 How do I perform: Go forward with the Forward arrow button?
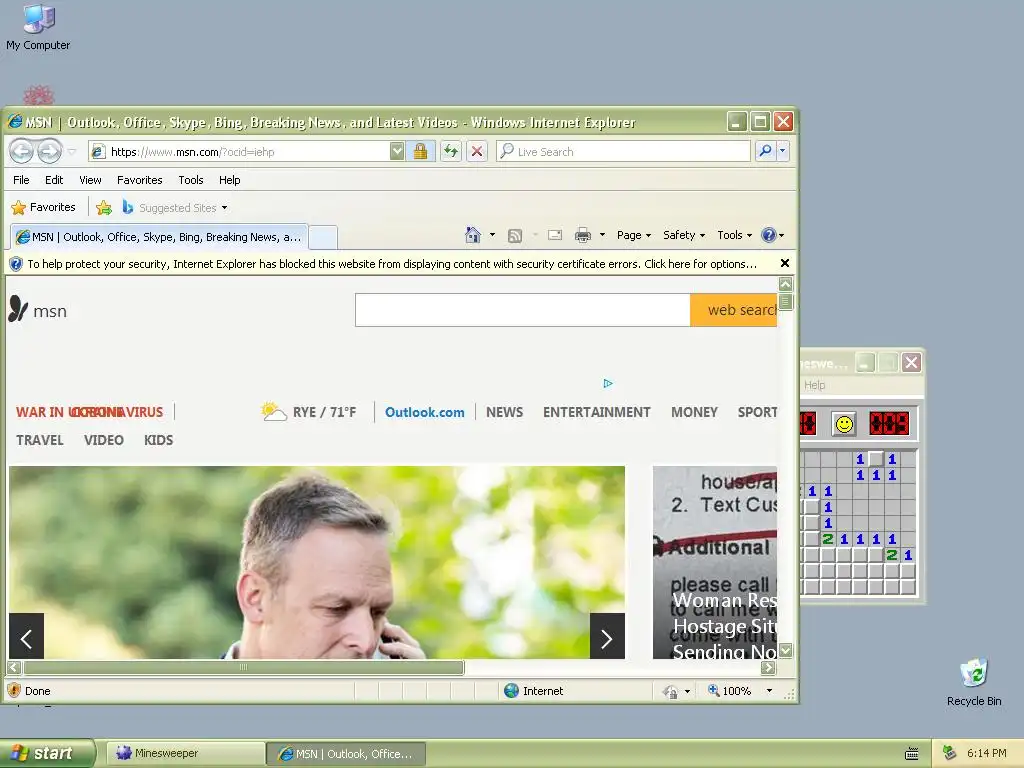coord(49,152)
